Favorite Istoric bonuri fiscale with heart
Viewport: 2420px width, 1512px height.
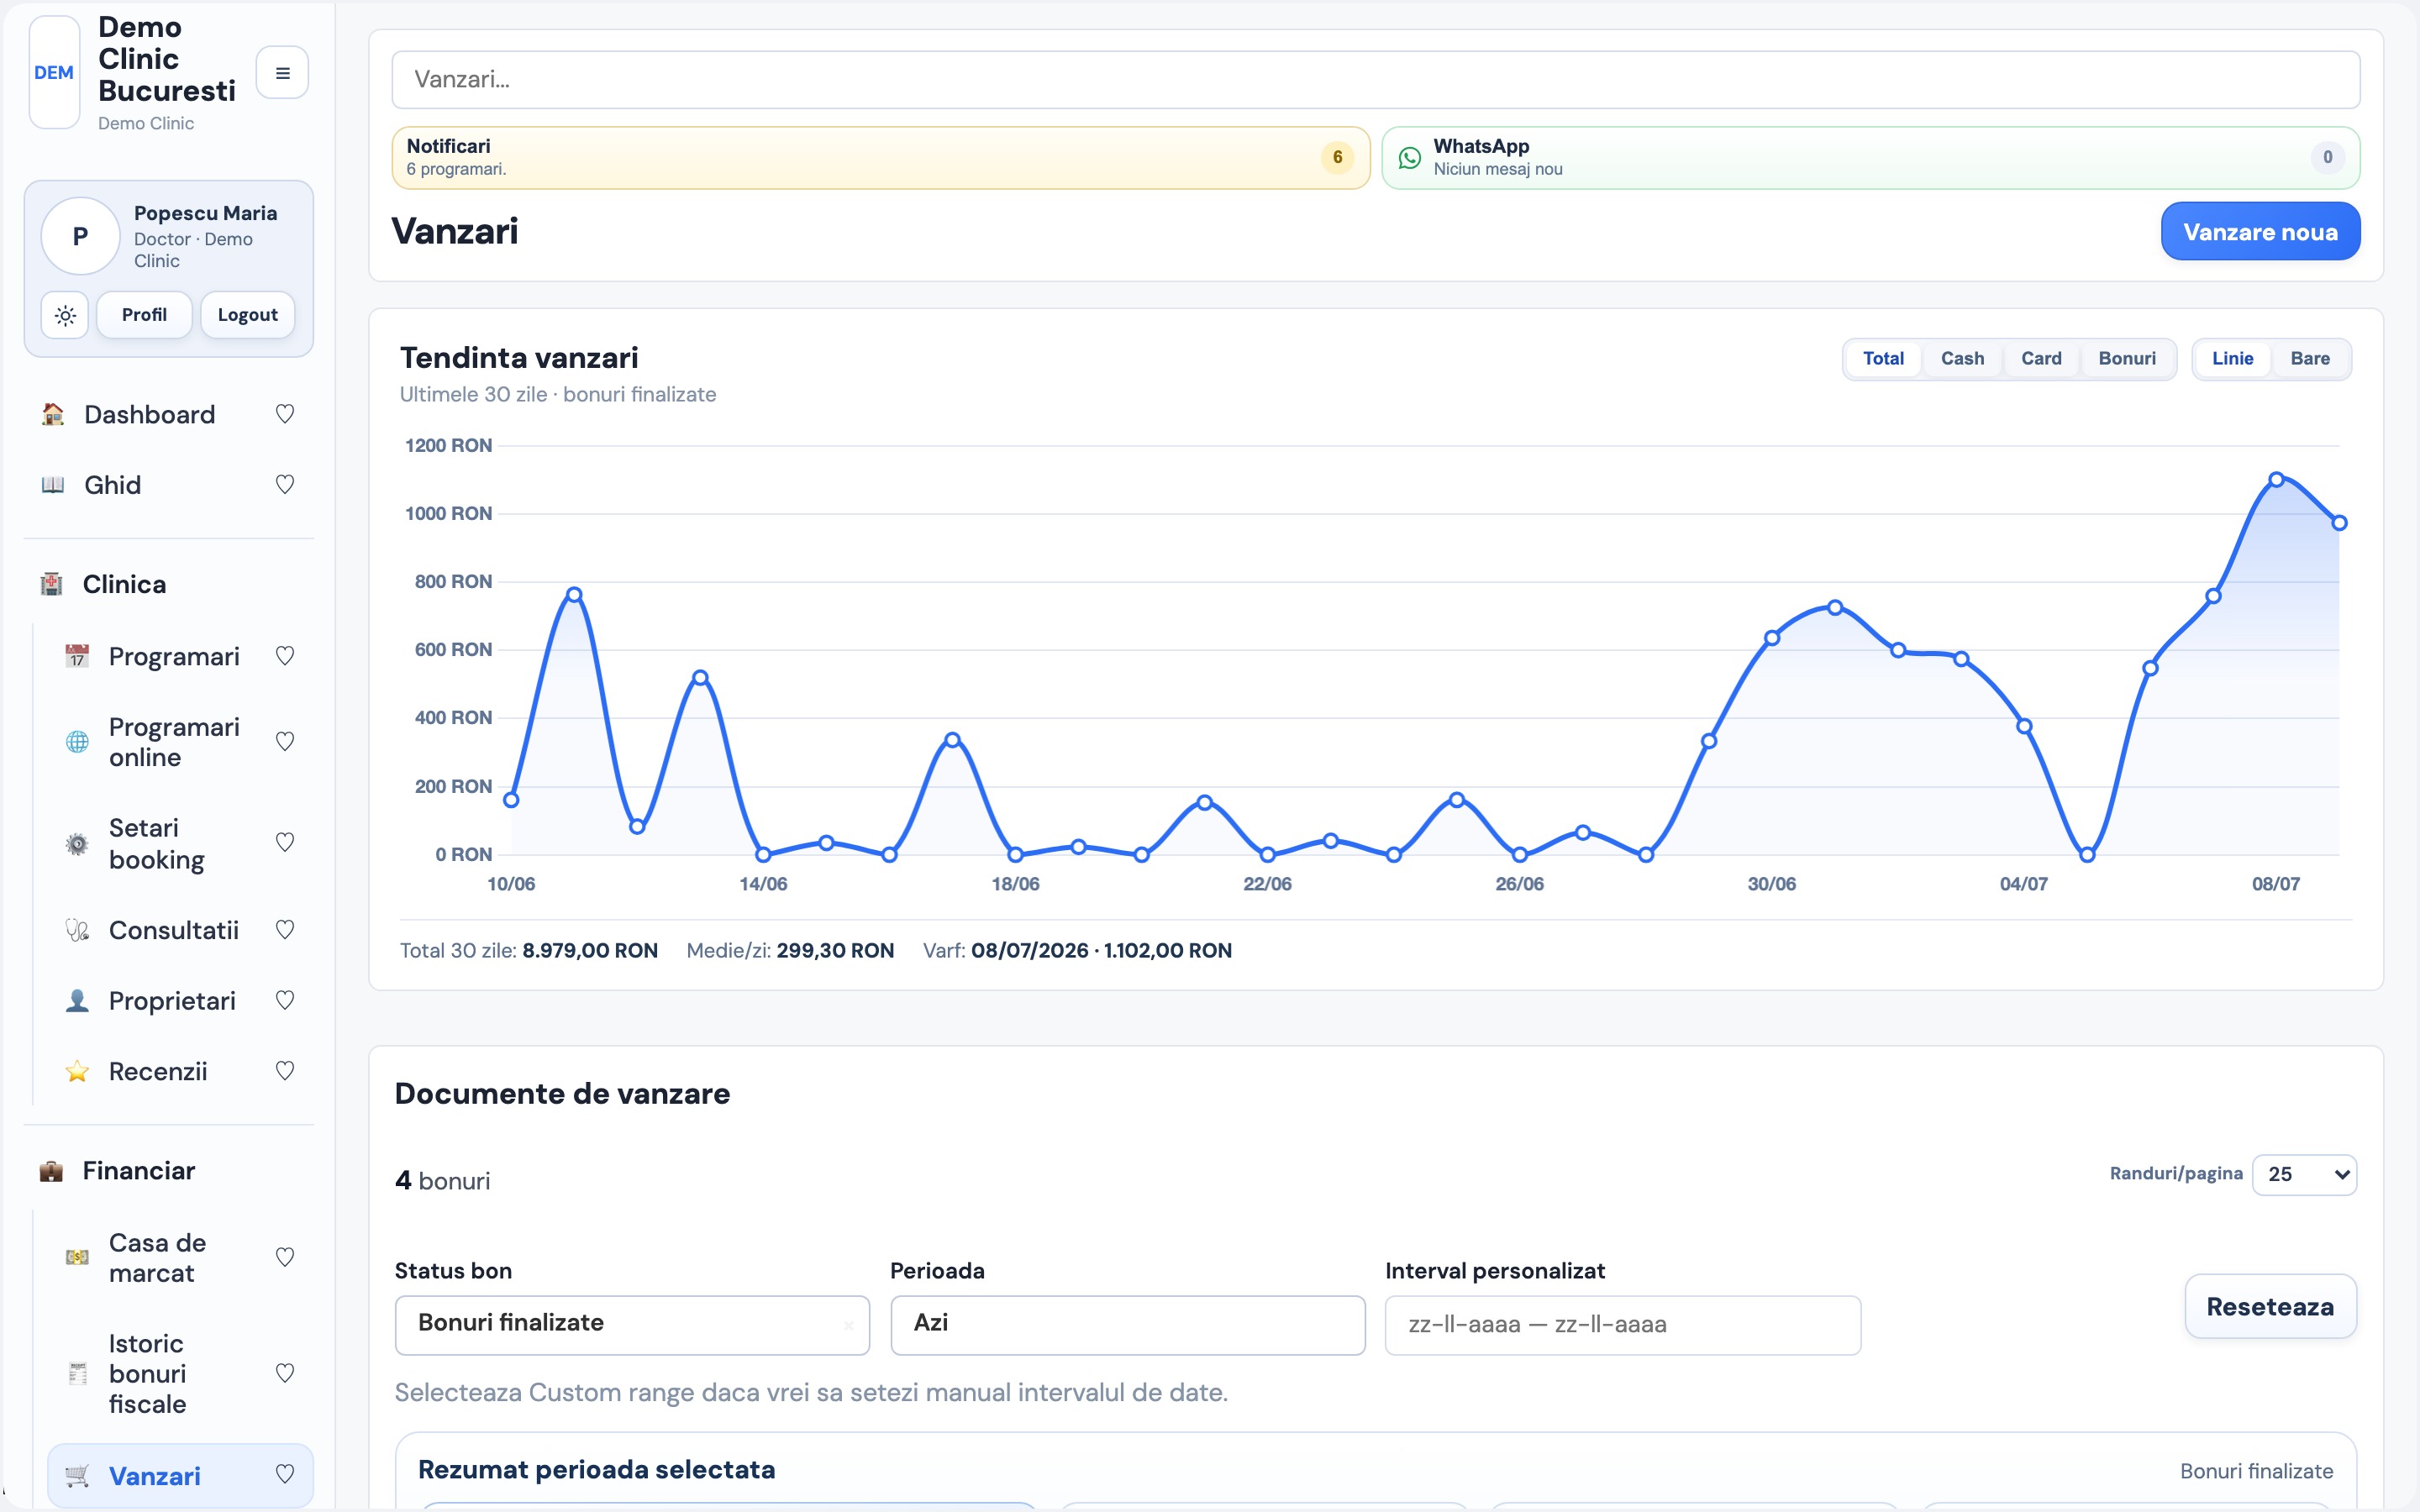click(285, 1374)
